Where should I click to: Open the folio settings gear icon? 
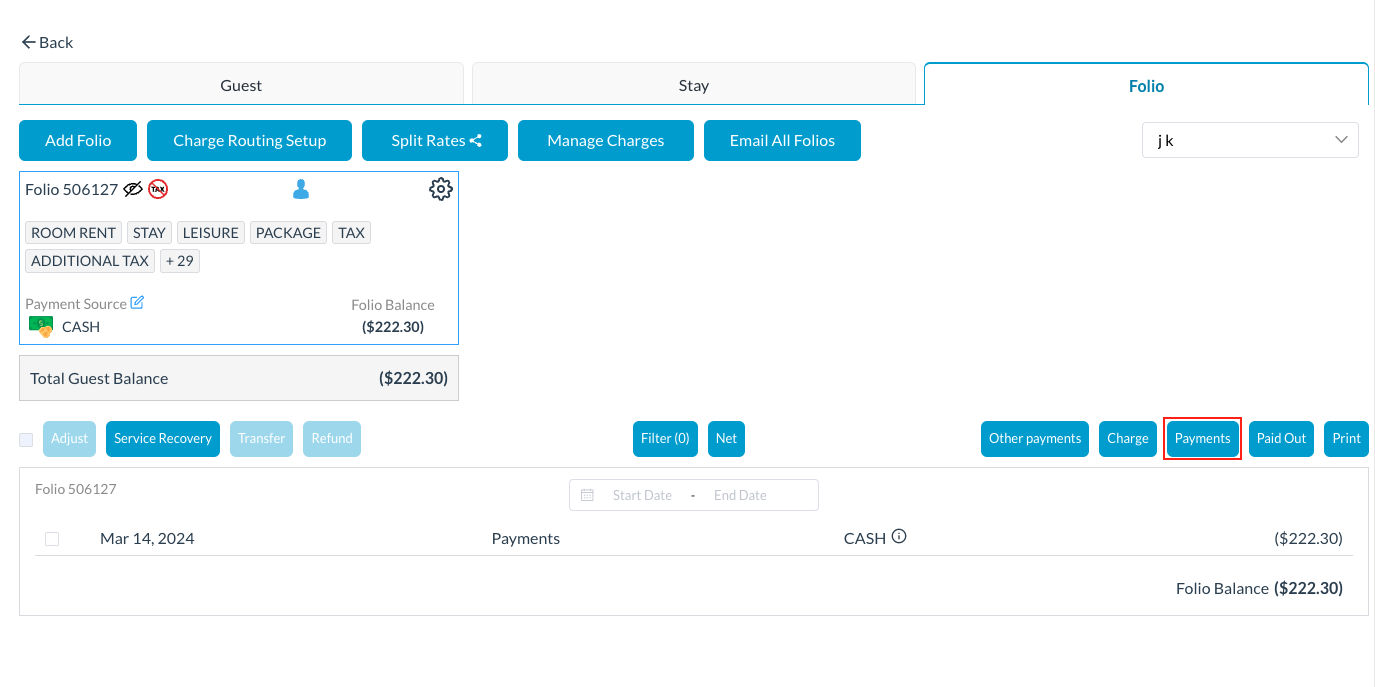coord(441,188)
